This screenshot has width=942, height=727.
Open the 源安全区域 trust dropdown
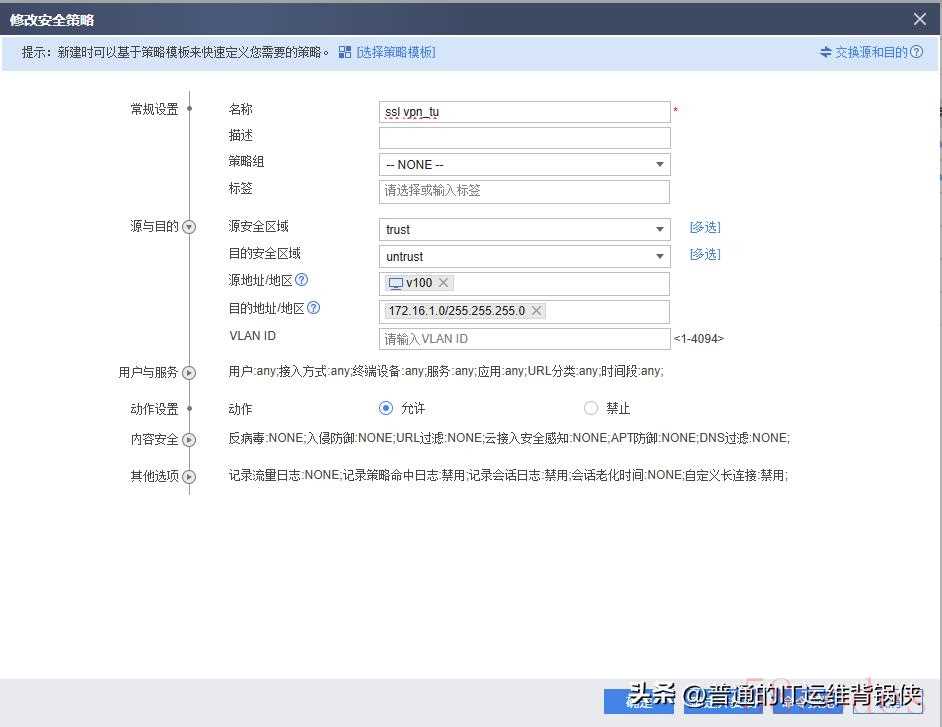coord(659,229)
